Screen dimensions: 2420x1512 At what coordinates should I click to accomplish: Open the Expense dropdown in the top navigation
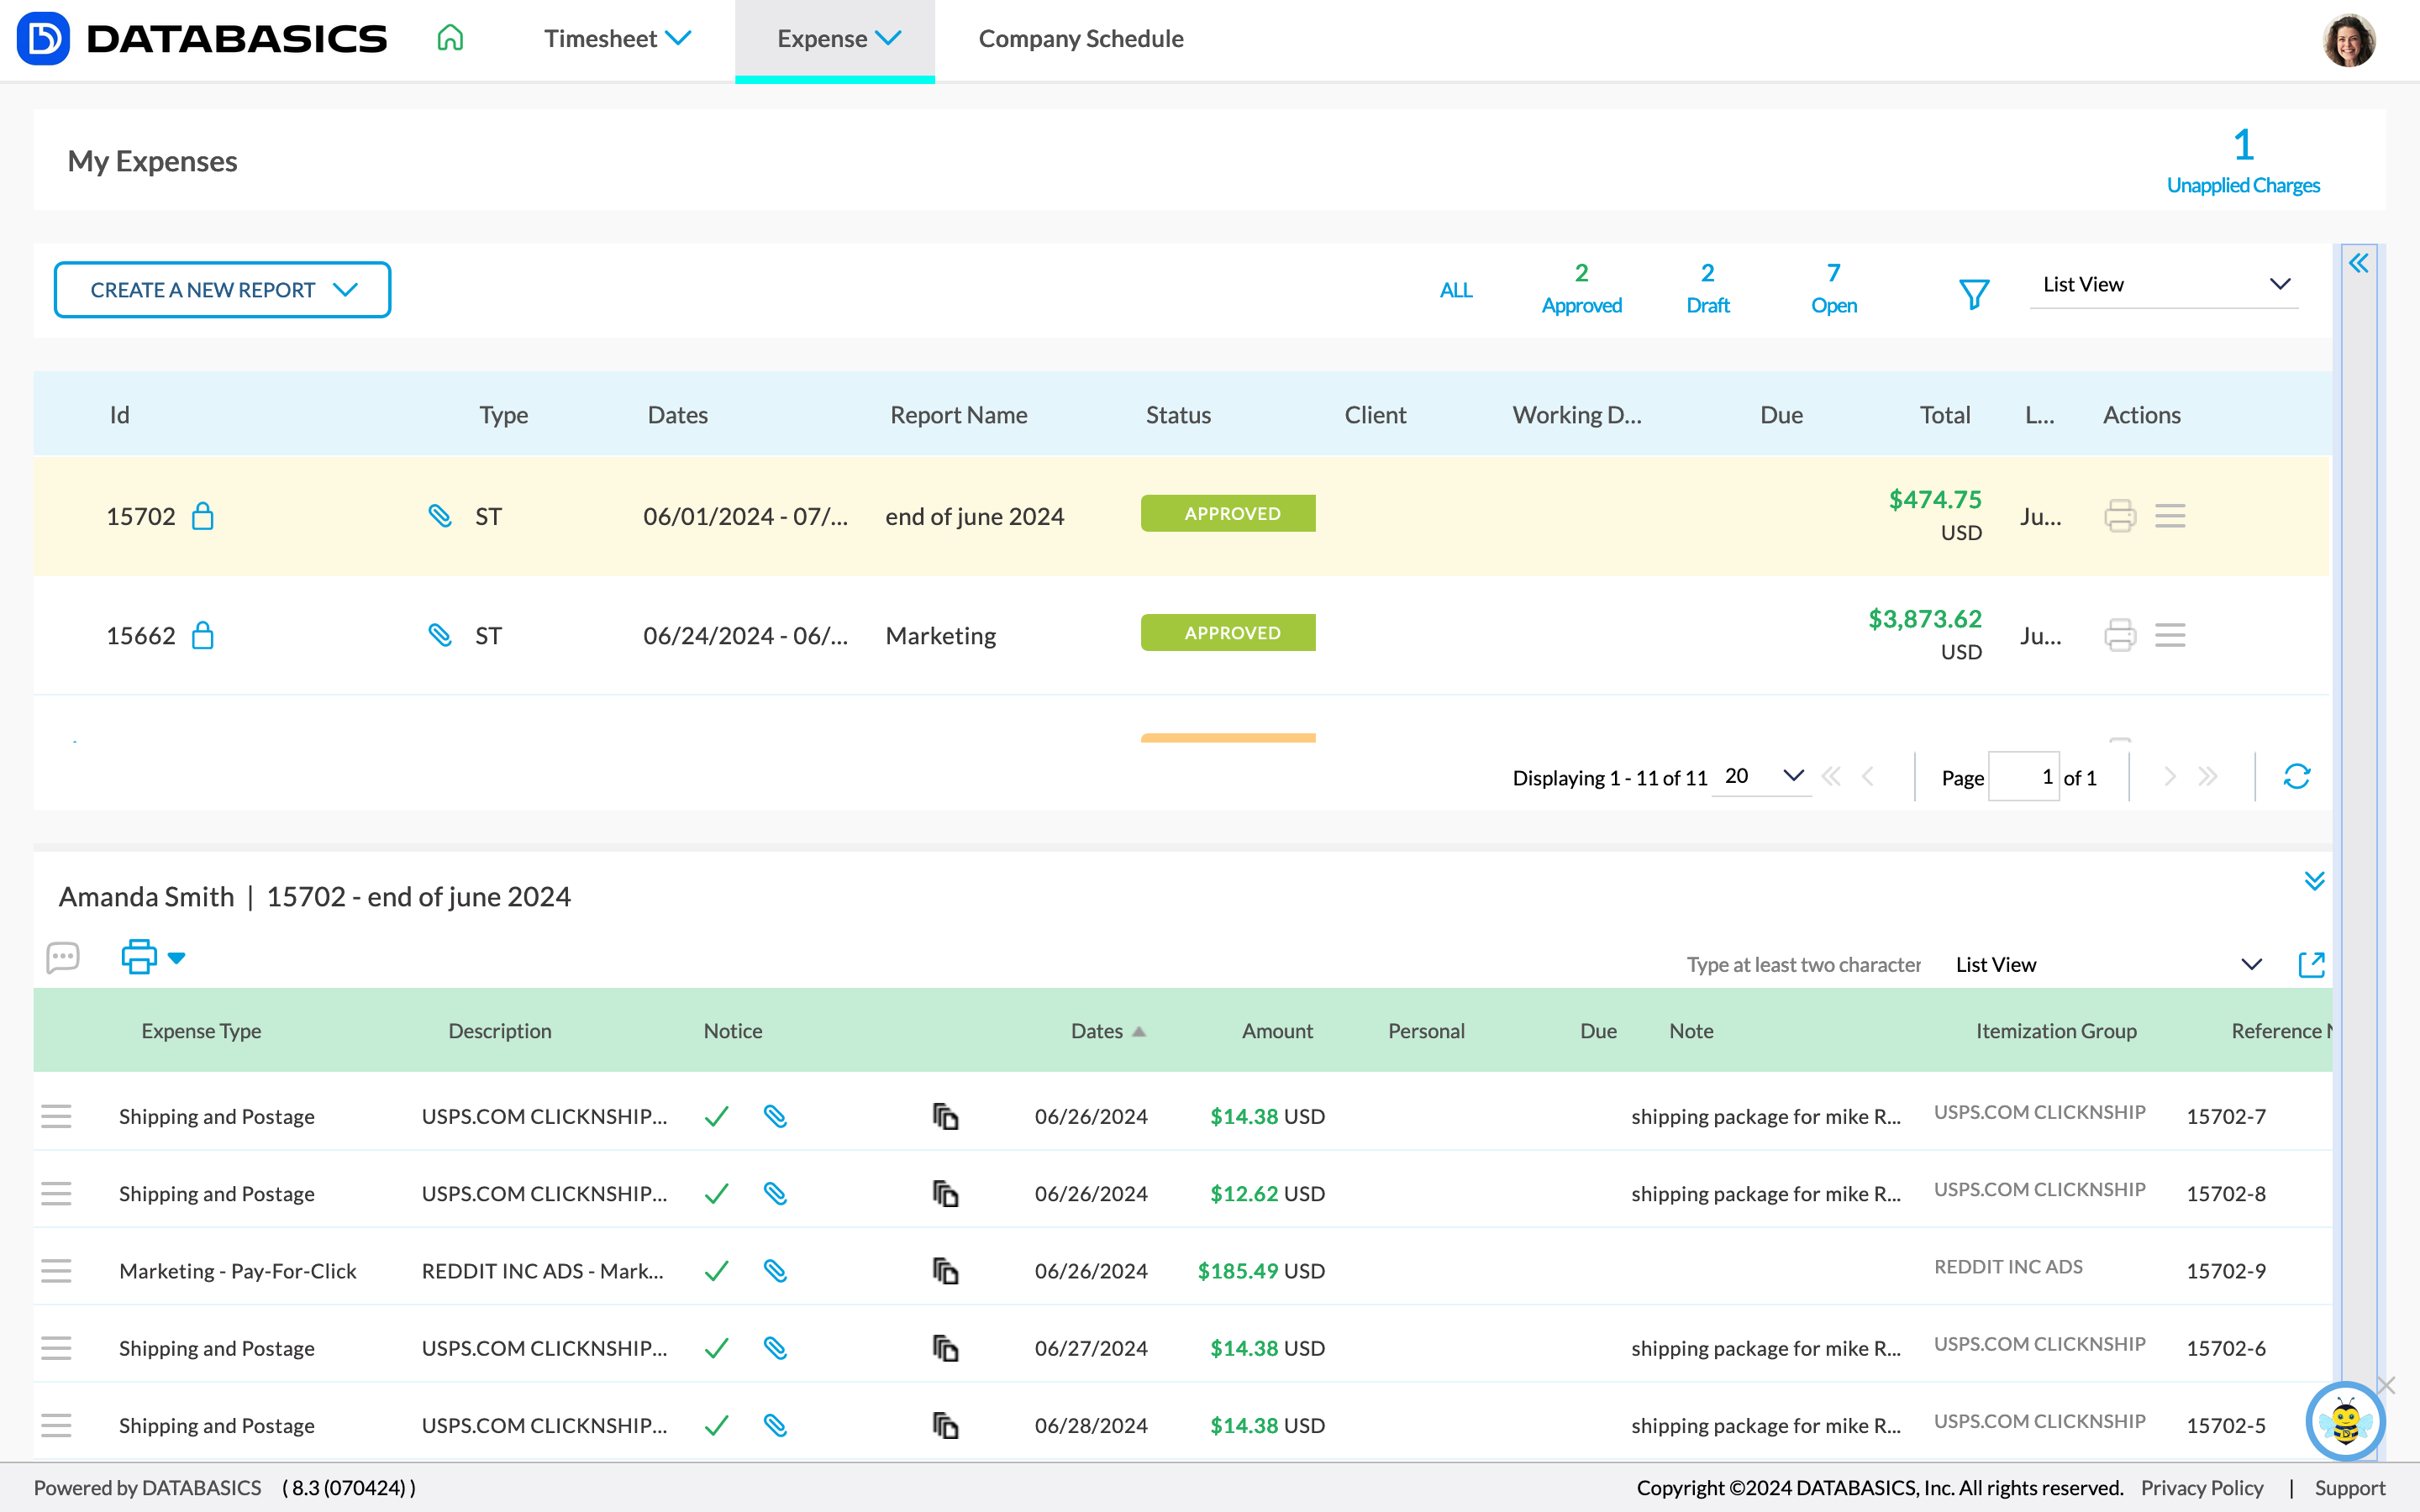835,39
